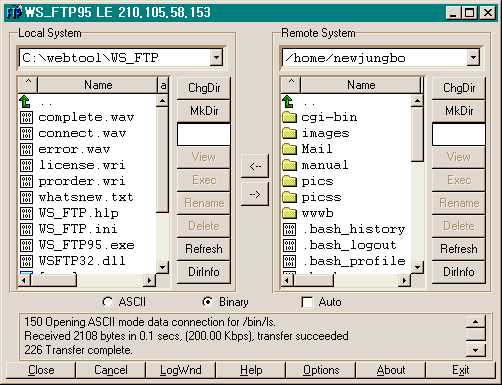Select the license.wri file icon
The width and height of the screenshot is (502, 385).
26,165
